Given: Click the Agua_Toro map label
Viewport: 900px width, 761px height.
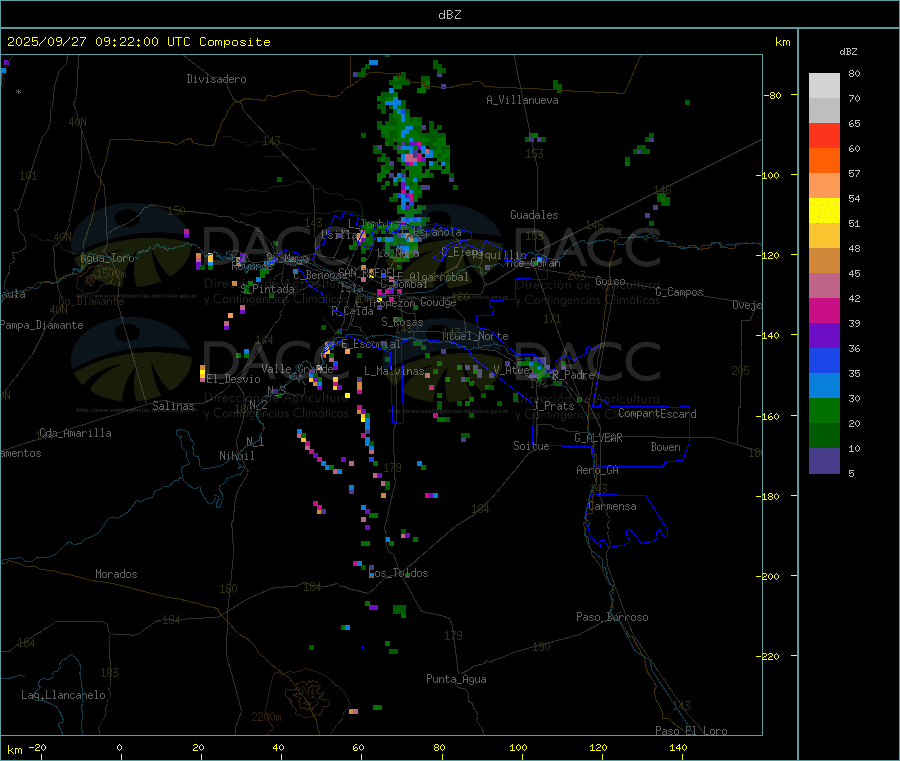Looking at the screenshot, I should (x=107, y=258).
